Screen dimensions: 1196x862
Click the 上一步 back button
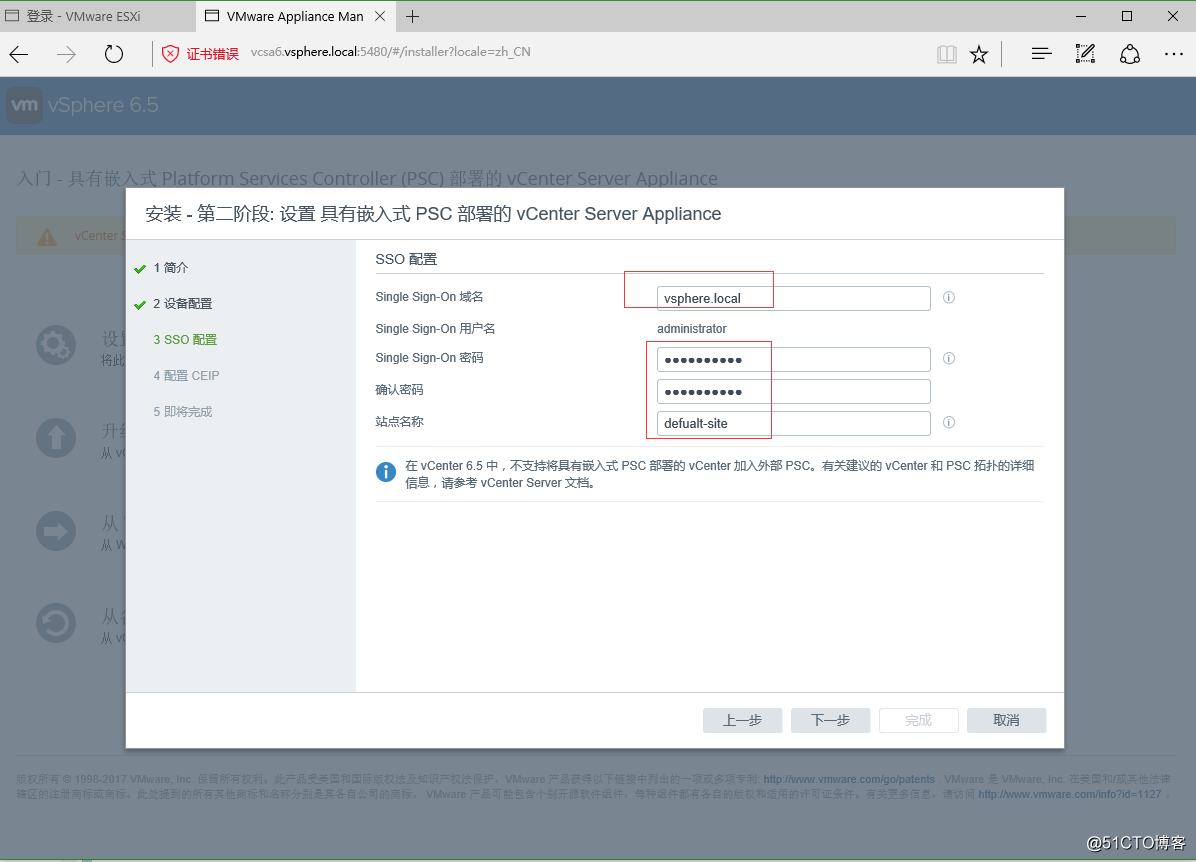[x=742, y=720]
